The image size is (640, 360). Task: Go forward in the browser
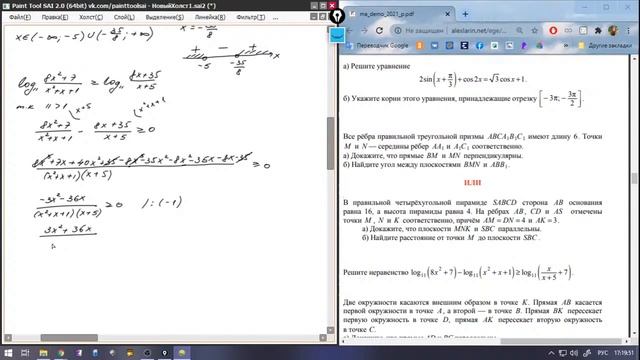[364, 31]
